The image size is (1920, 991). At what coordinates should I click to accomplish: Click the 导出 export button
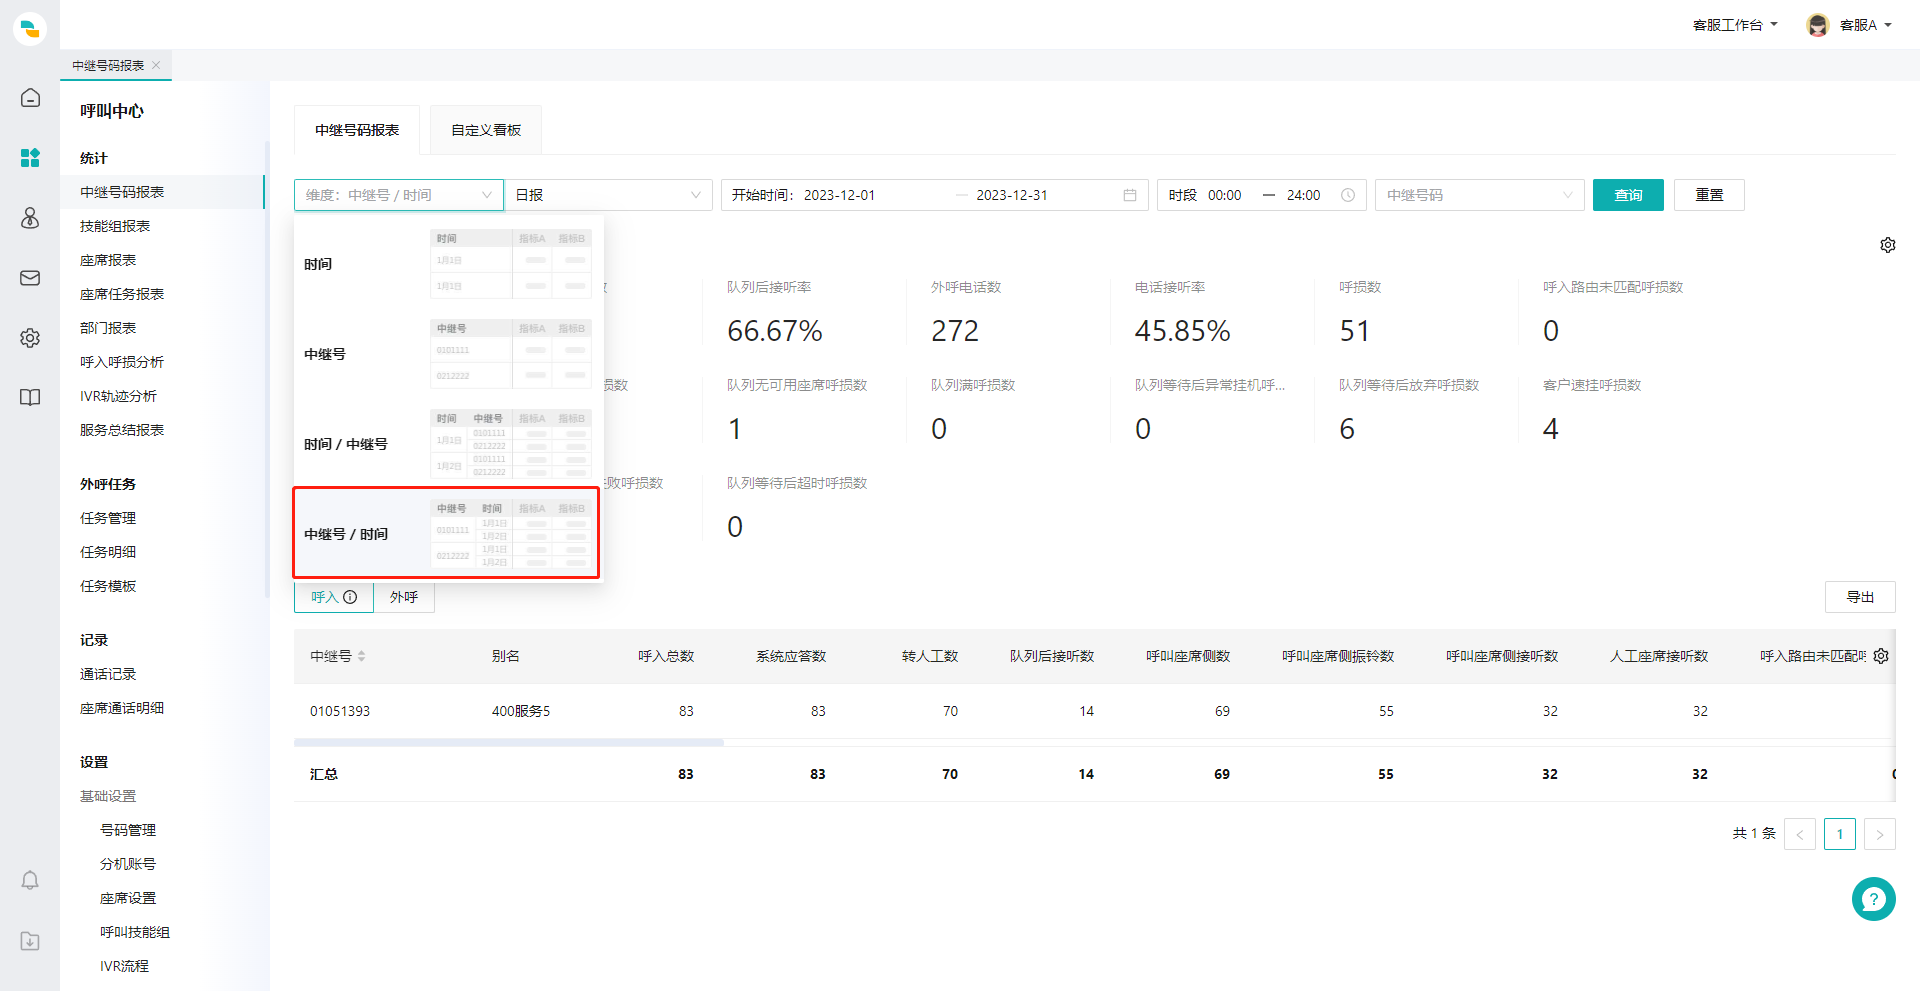tap(1860, 597)
